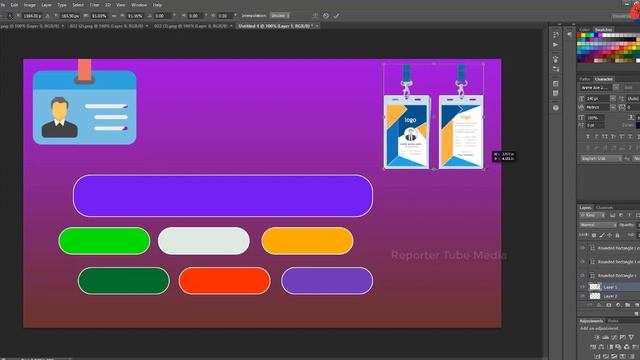The height and width of the screenshot is (360, 640).
Task: Open the Brush settings icon in the dock
Action: [x=556, y=69]
